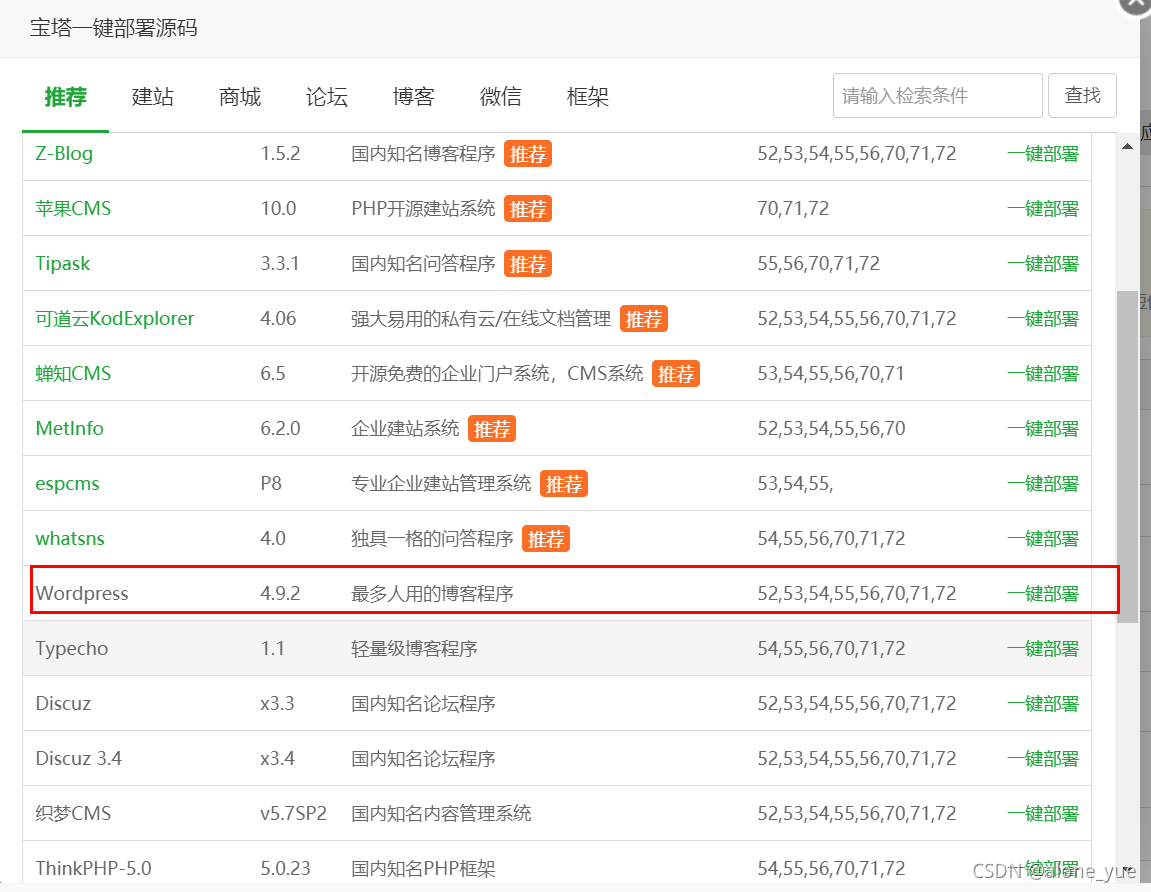
Task: Open the 建站 tab
Action: tap(153, 96)
